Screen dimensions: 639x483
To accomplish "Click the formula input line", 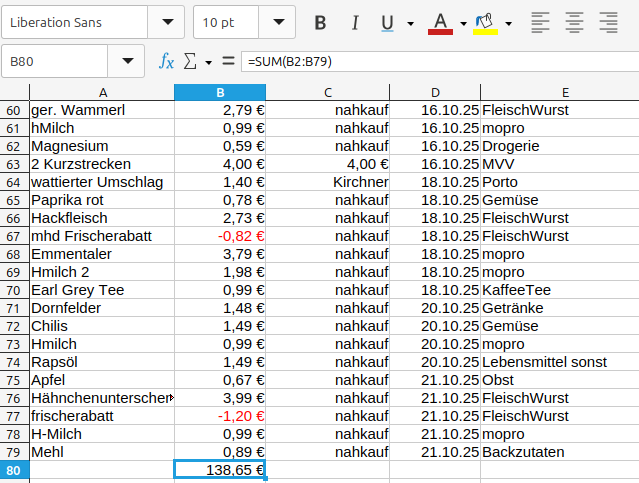I will click(x=438, y=62).
